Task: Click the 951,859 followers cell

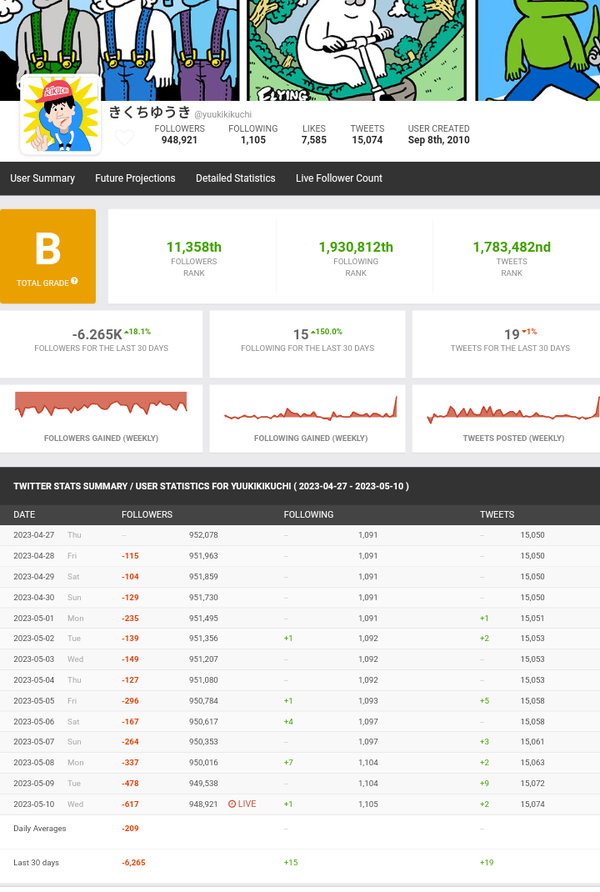Action: (x=204, y=576)
